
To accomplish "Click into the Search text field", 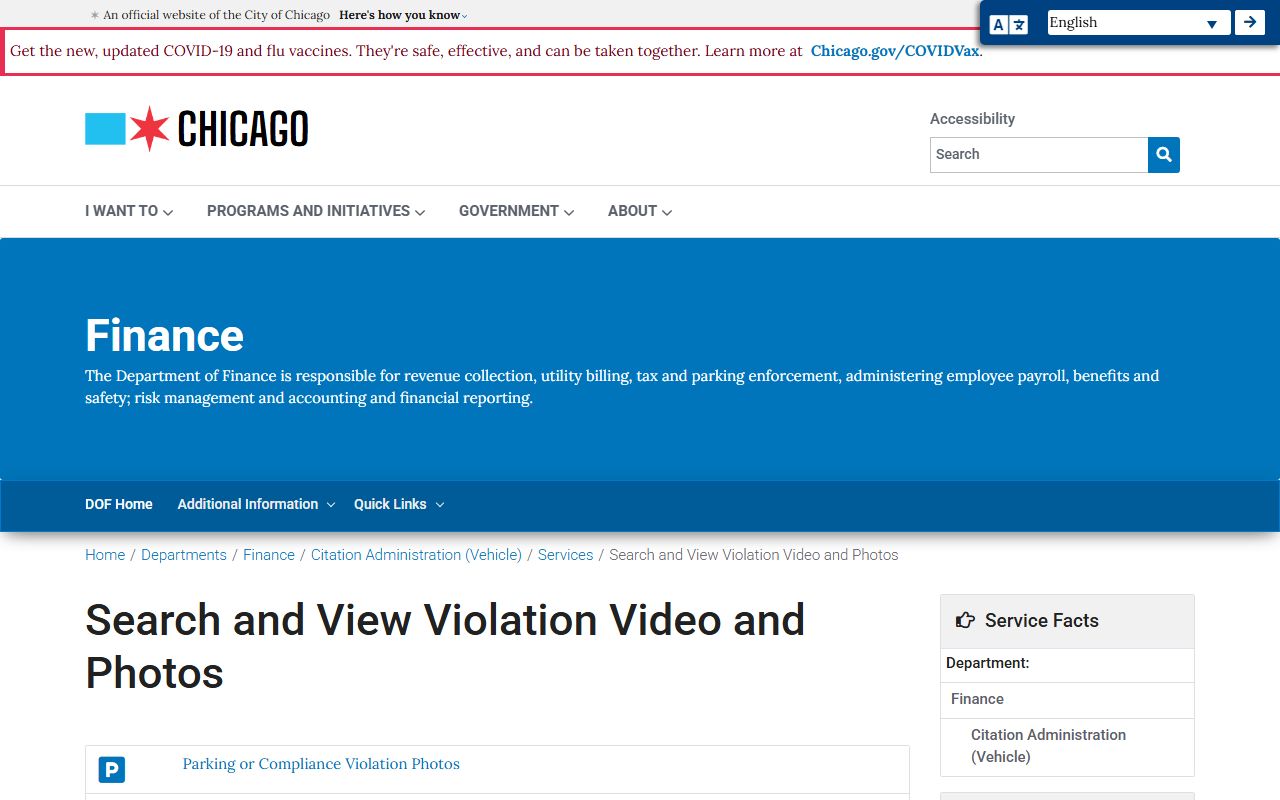I will [1039, 155].
